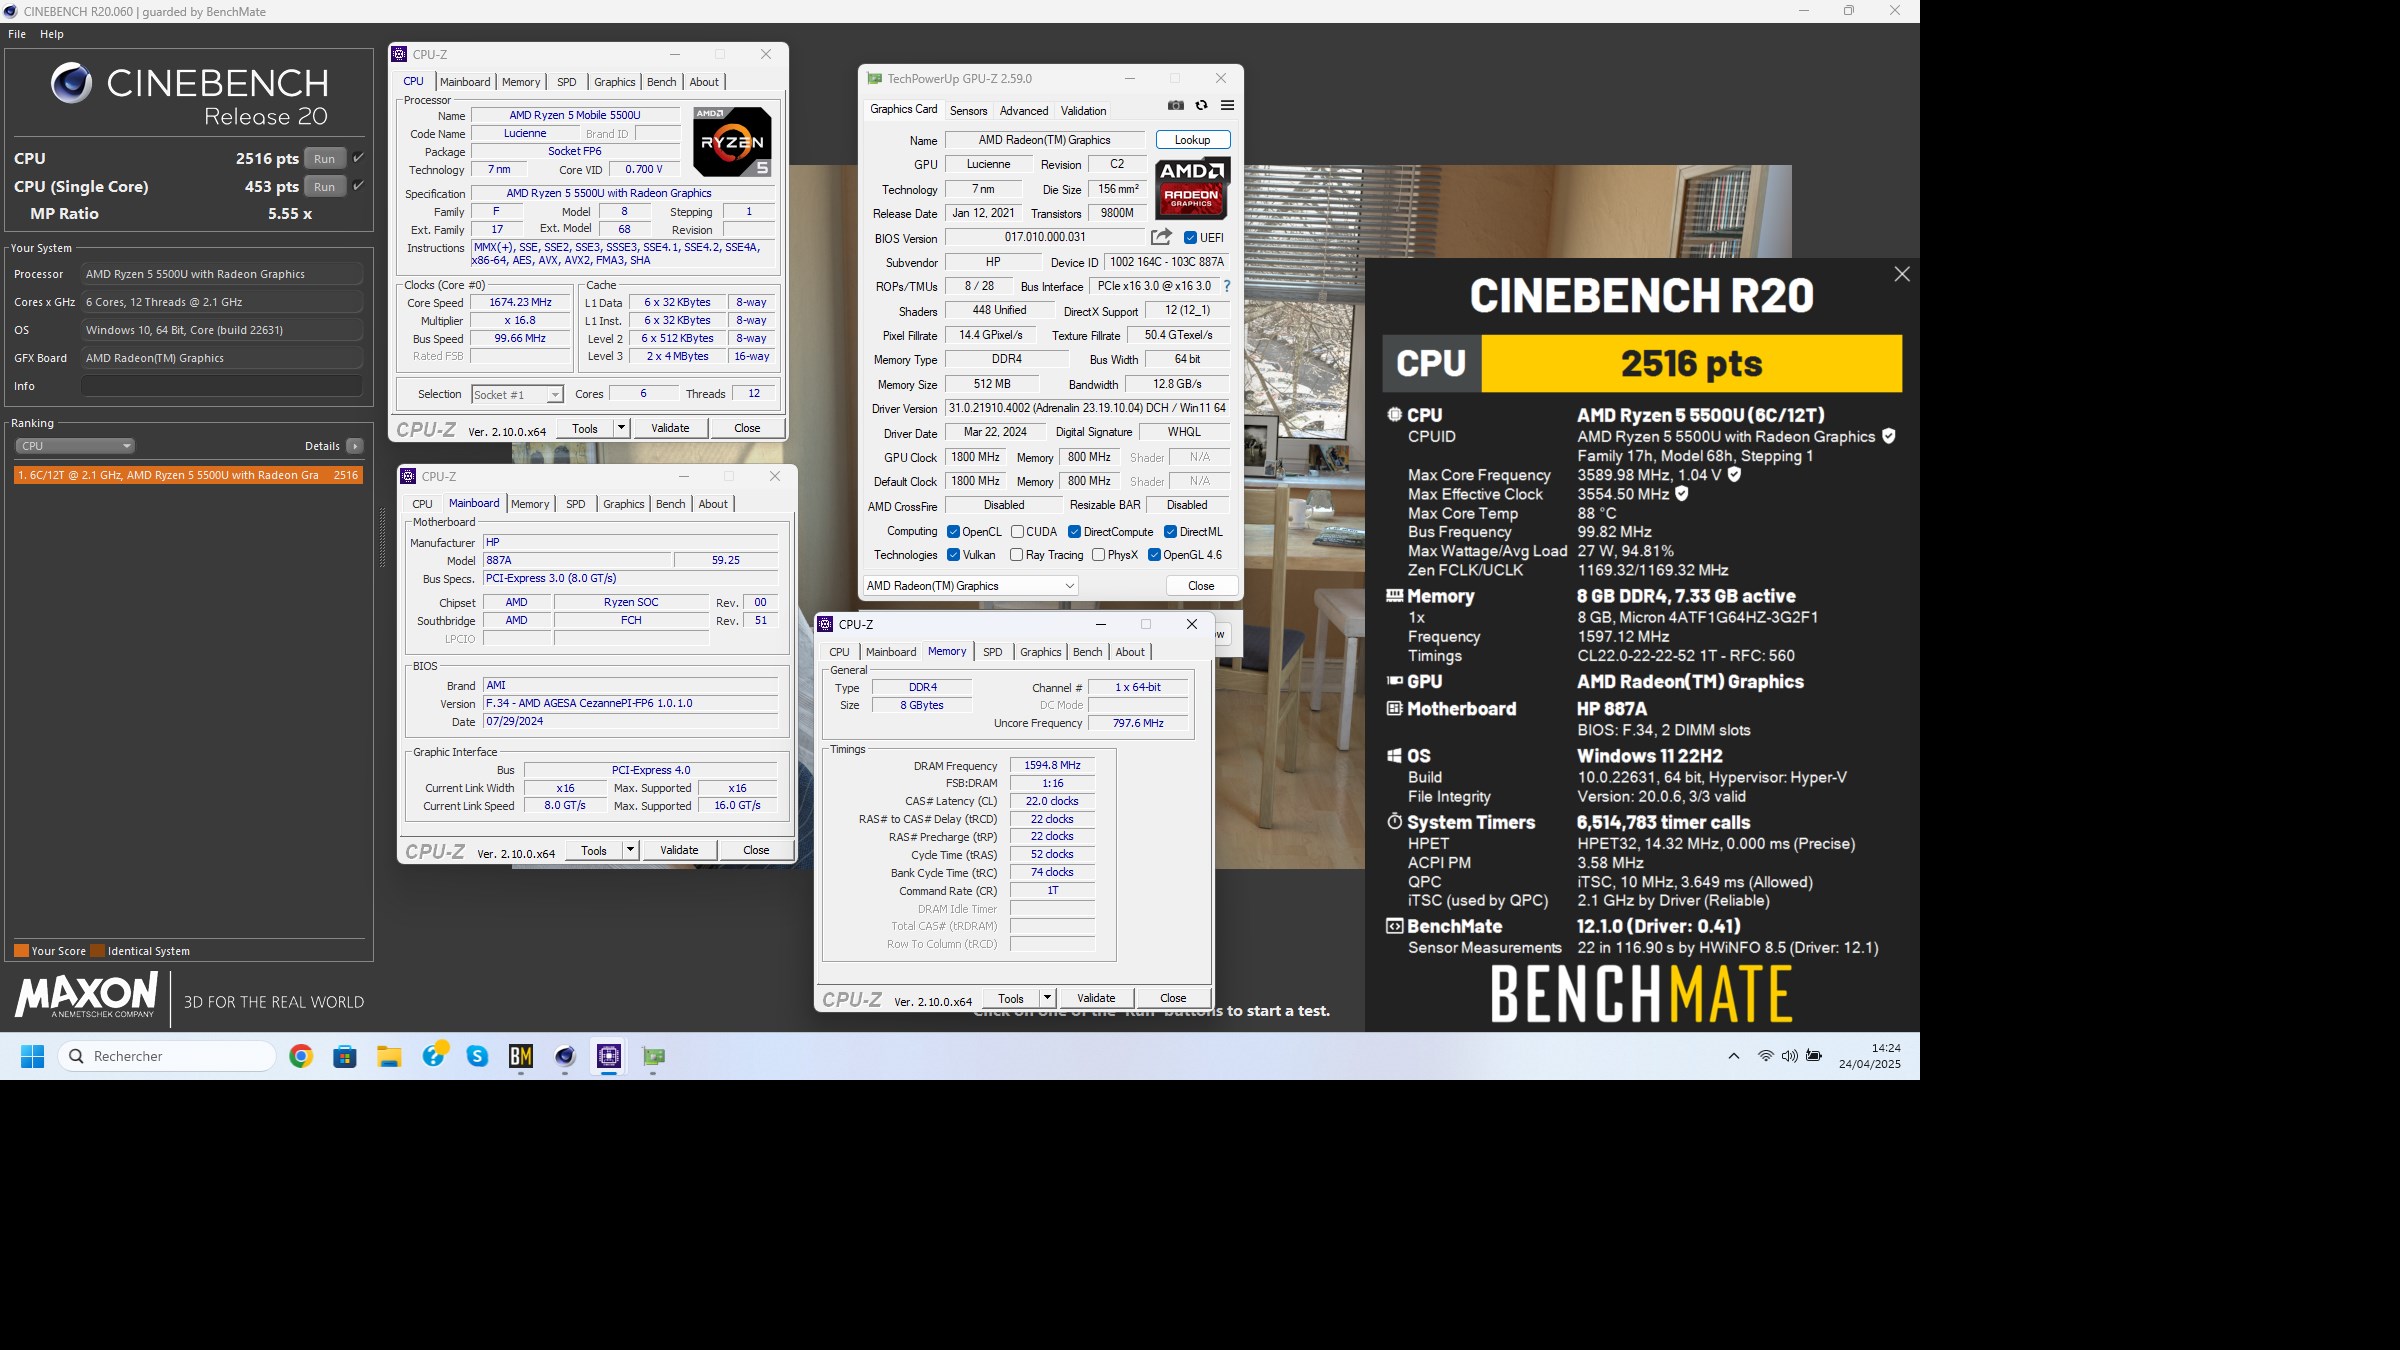Click the GPU-Z screenshot camera icon

1176,105
